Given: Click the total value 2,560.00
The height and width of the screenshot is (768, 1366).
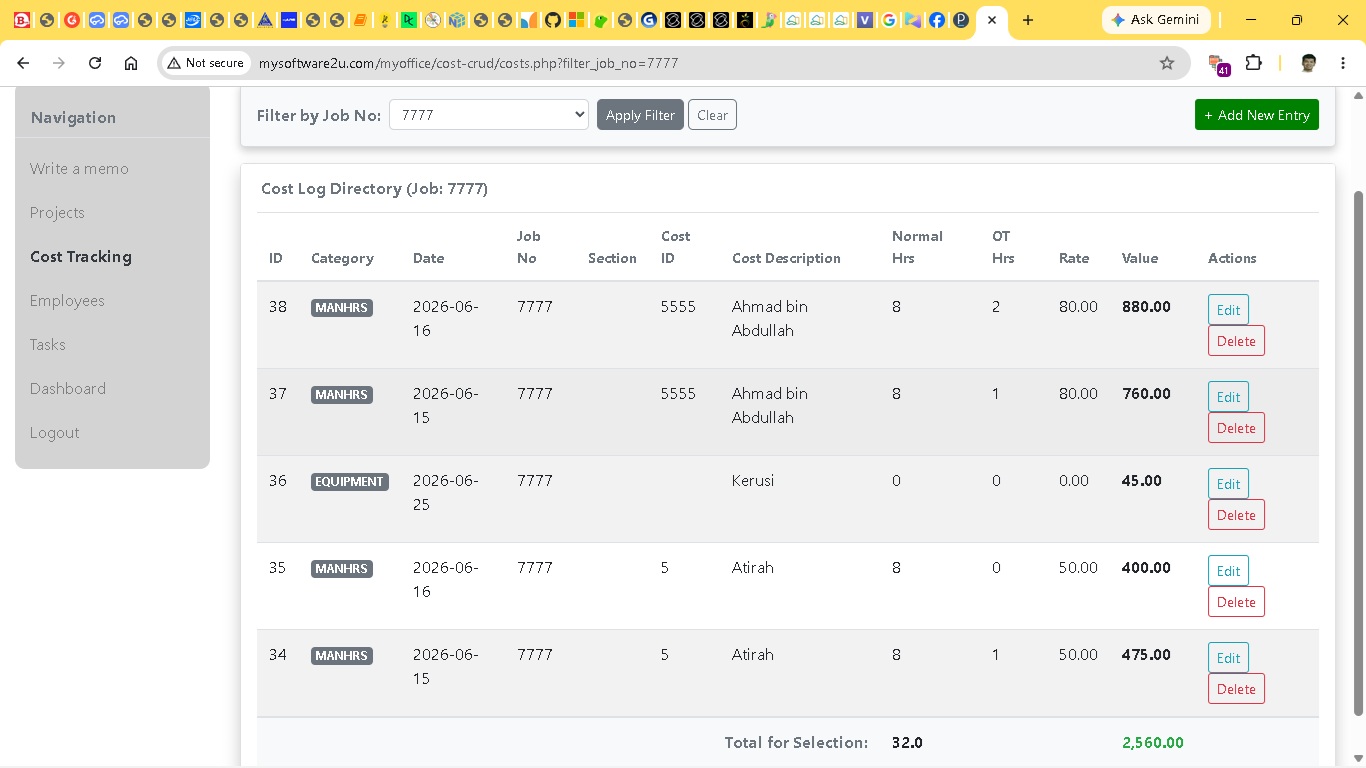Looking at the screenshot, I should [1153, 743].
